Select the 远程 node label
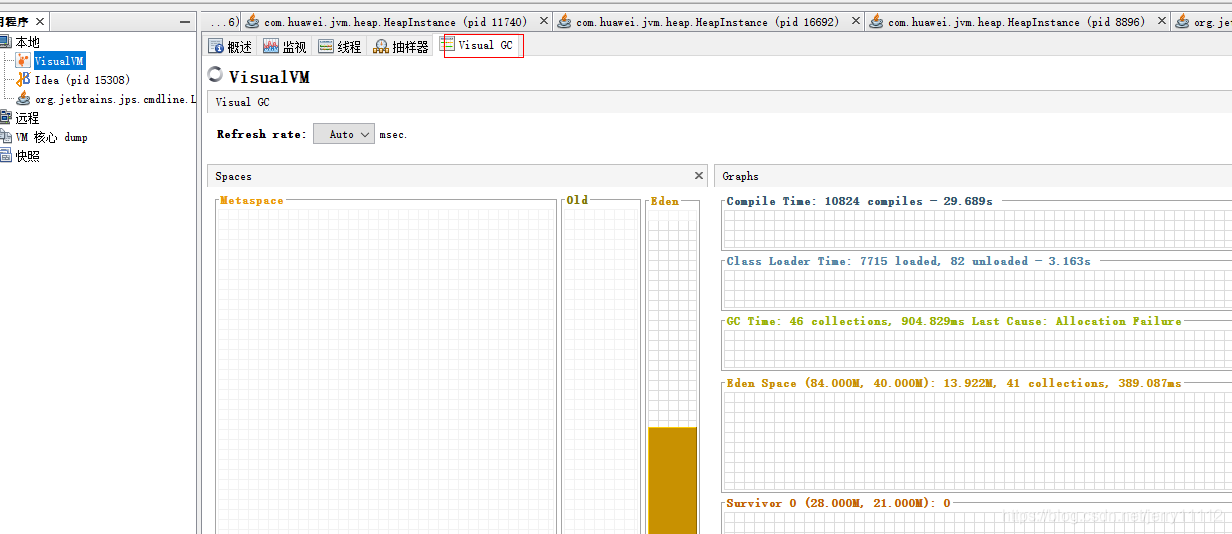Screen dimensions: 1232x534 (x=27, y=118)
